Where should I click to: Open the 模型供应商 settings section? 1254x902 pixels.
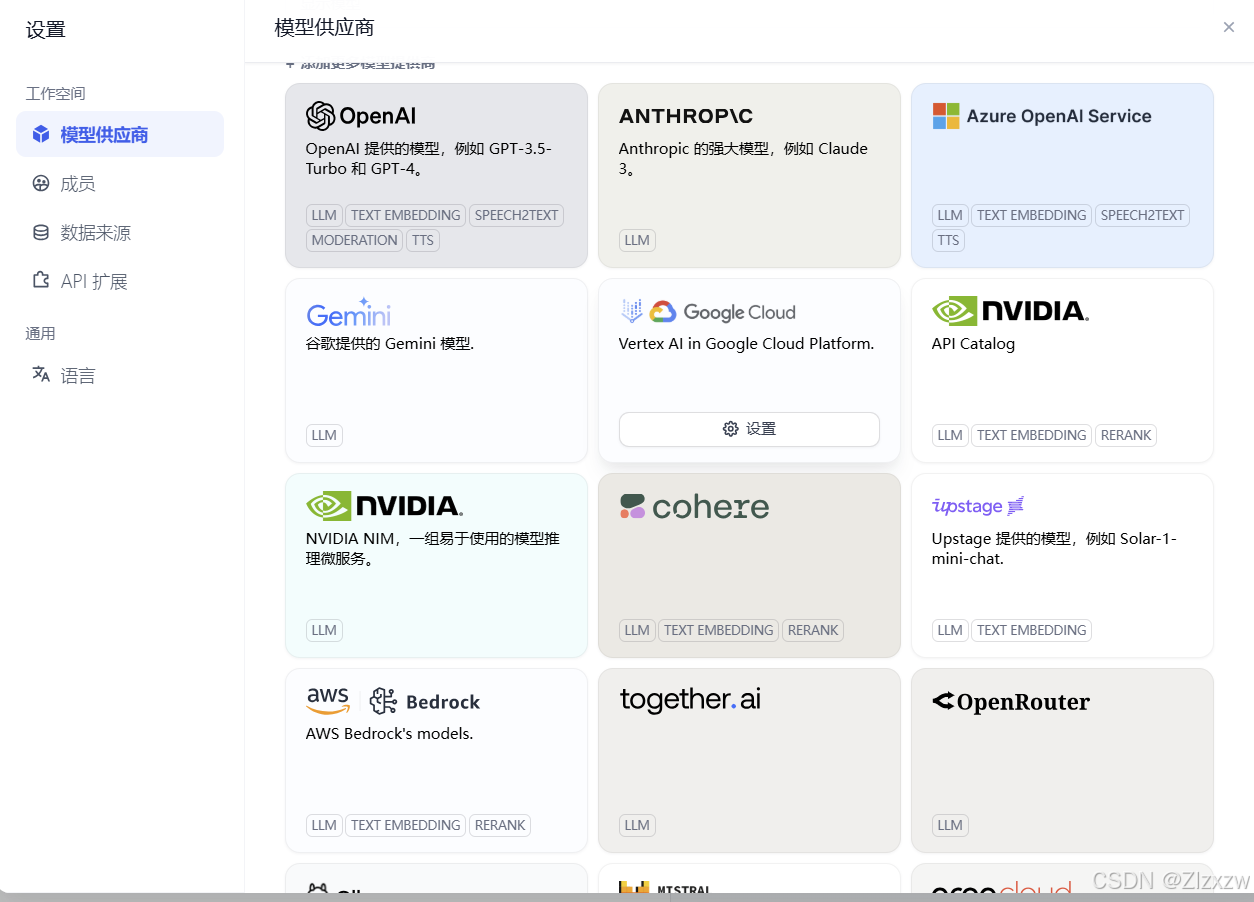point(120,134)
